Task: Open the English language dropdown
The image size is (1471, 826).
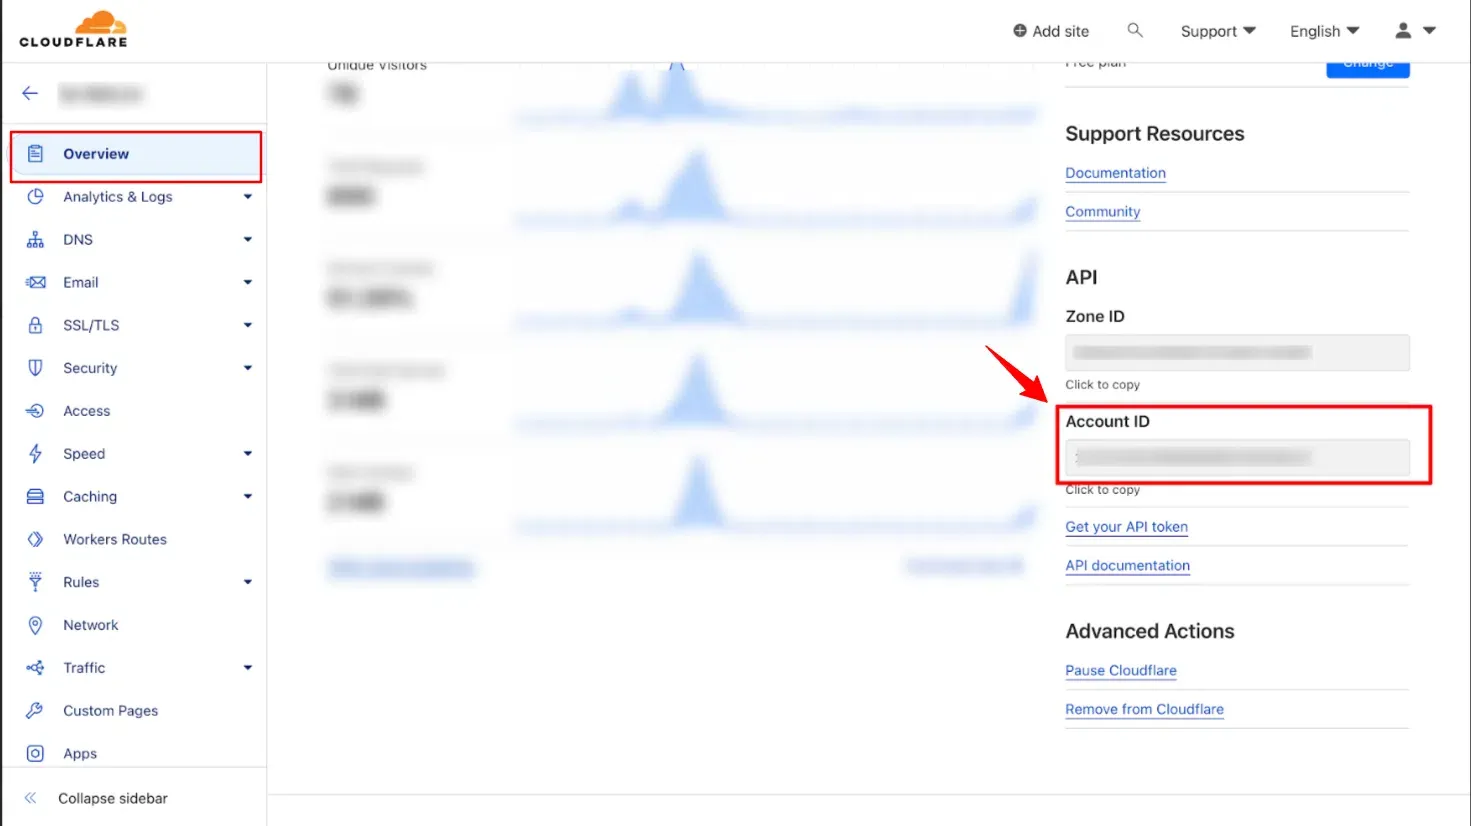Action: (x=1325, y=31)
